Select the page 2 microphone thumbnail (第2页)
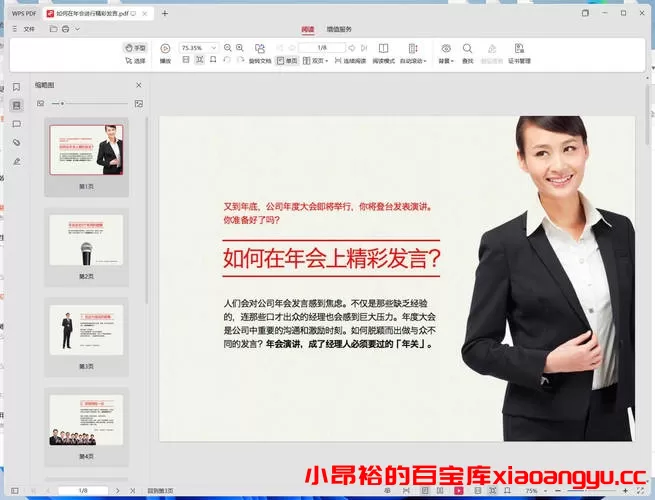 [86, 247]
